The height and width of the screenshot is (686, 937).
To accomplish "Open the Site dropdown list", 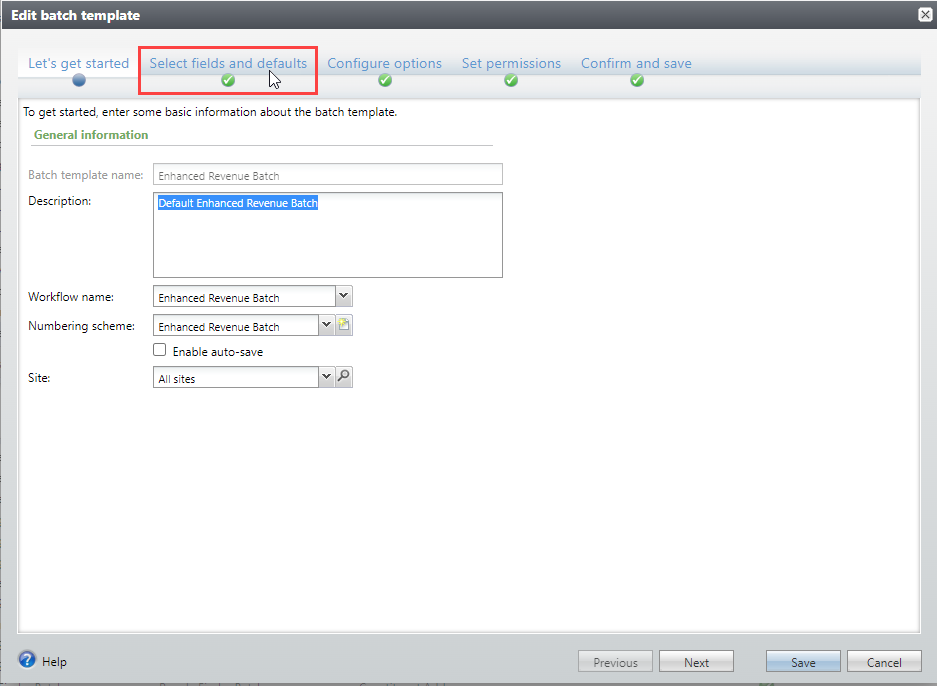I will point(326,377).
